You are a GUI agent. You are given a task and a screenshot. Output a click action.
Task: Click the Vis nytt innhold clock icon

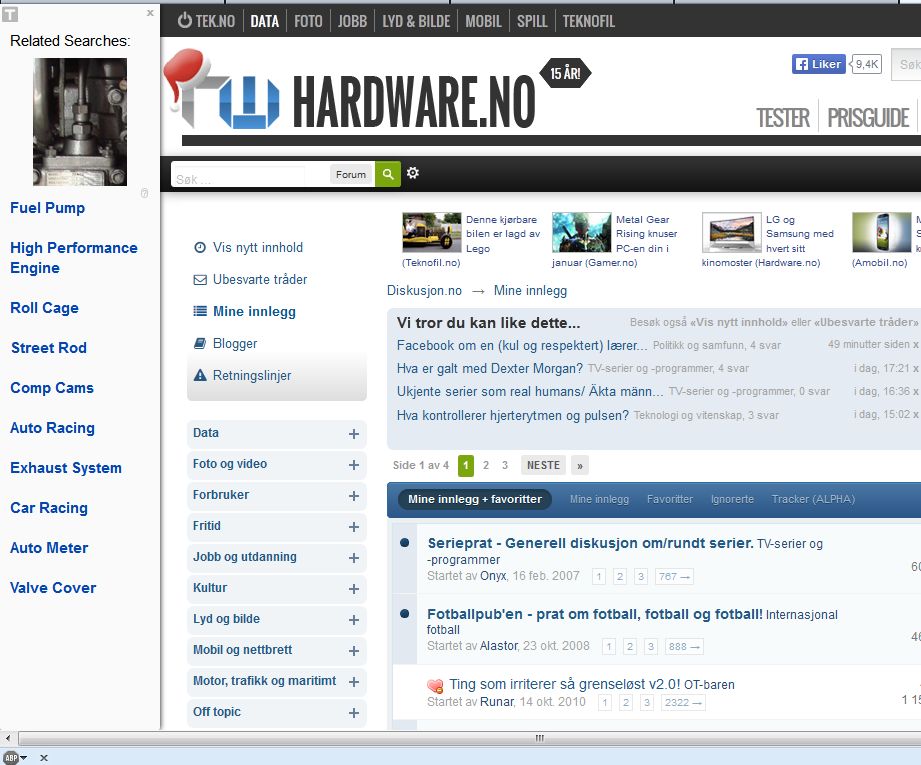200,247
